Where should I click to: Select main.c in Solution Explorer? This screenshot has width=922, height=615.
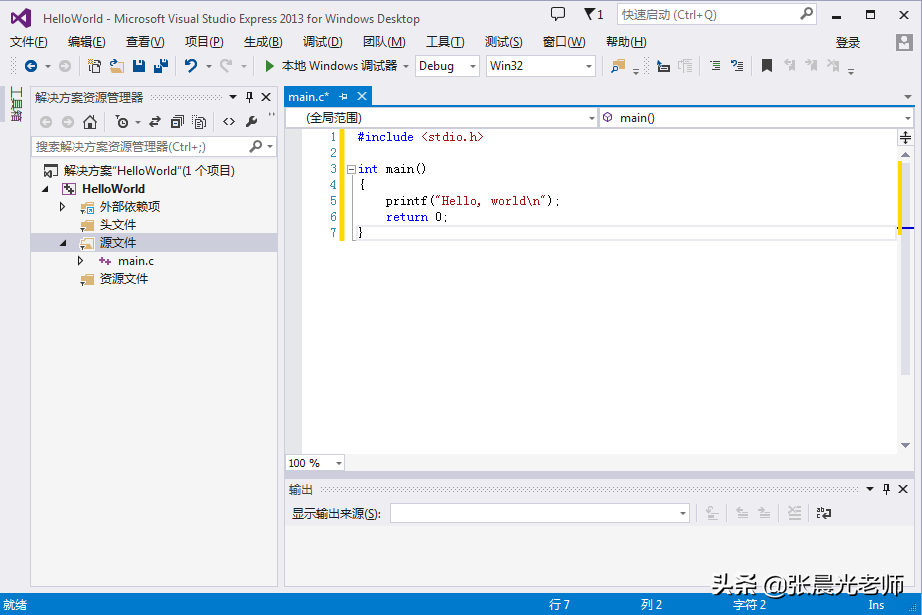136,260
